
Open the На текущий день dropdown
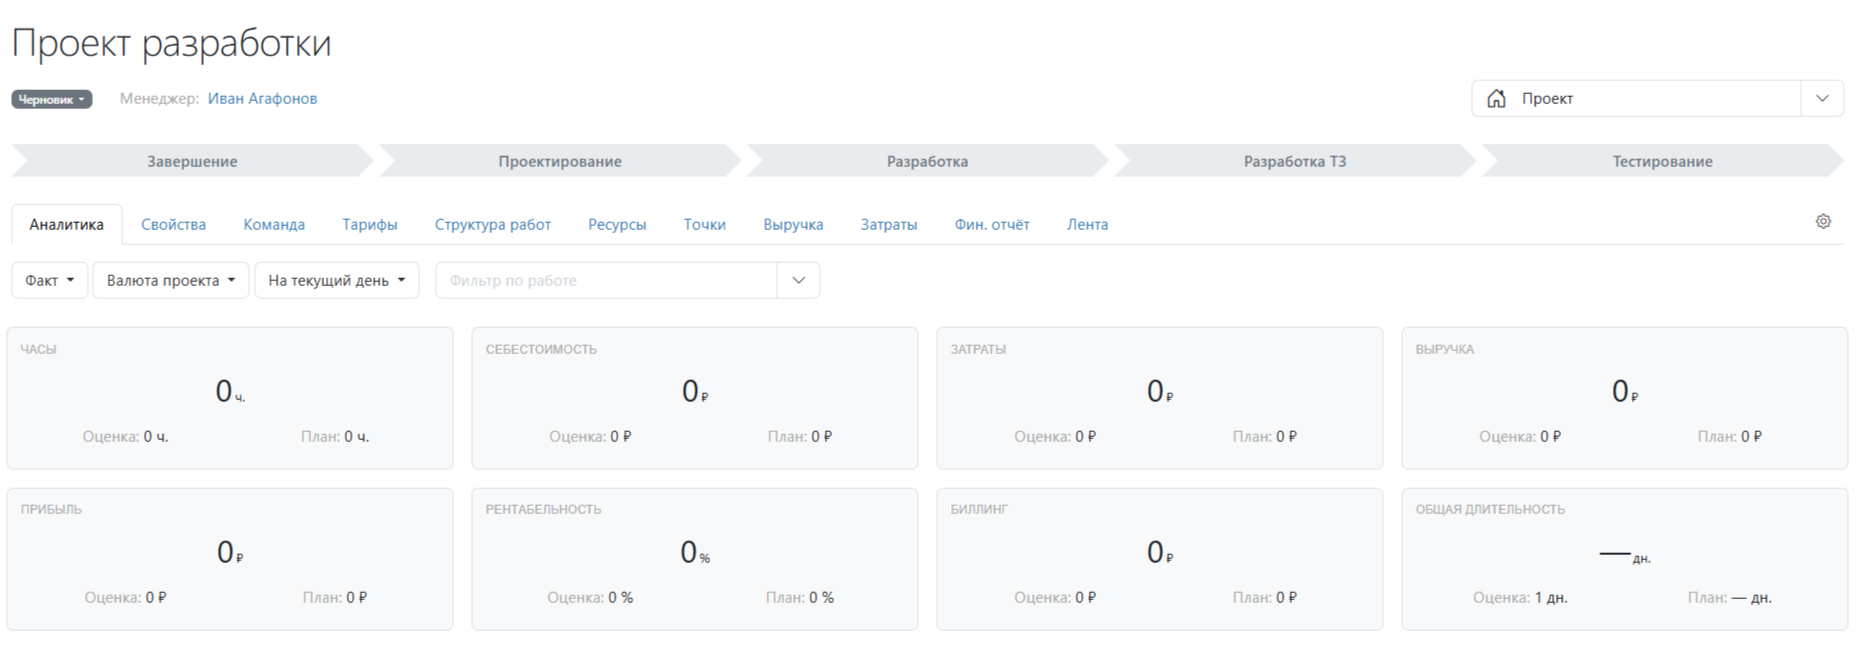pyautogui.click(x=337, y=281)
